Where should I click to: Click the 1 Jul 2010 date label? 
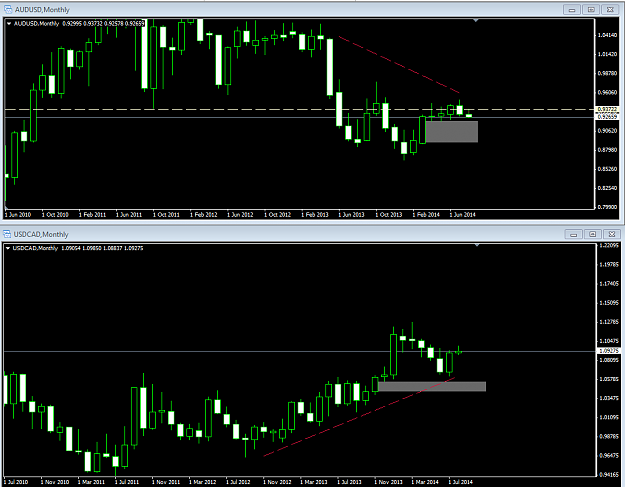16,482
